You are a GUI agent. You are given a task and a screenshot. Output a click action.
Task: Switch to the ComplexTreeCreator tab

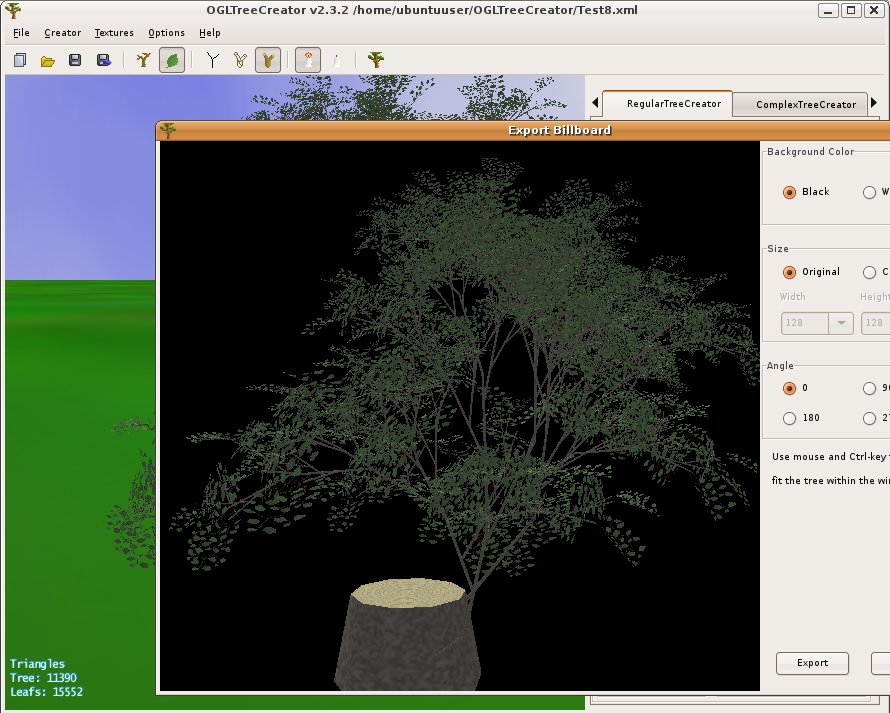pos(805,104)
